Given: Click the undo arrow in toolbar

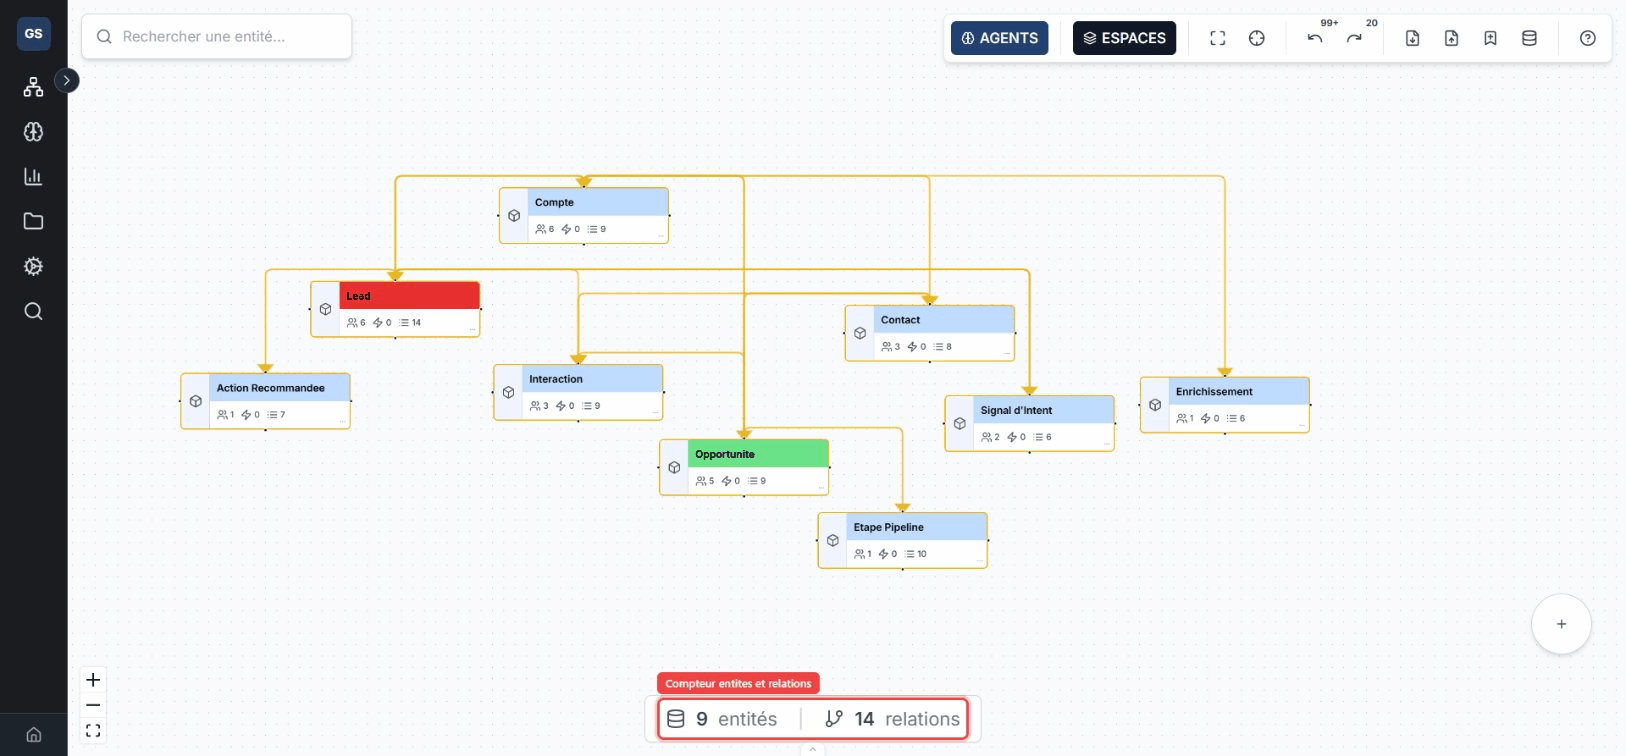Looking at the screenshot, I should 1314,38.
